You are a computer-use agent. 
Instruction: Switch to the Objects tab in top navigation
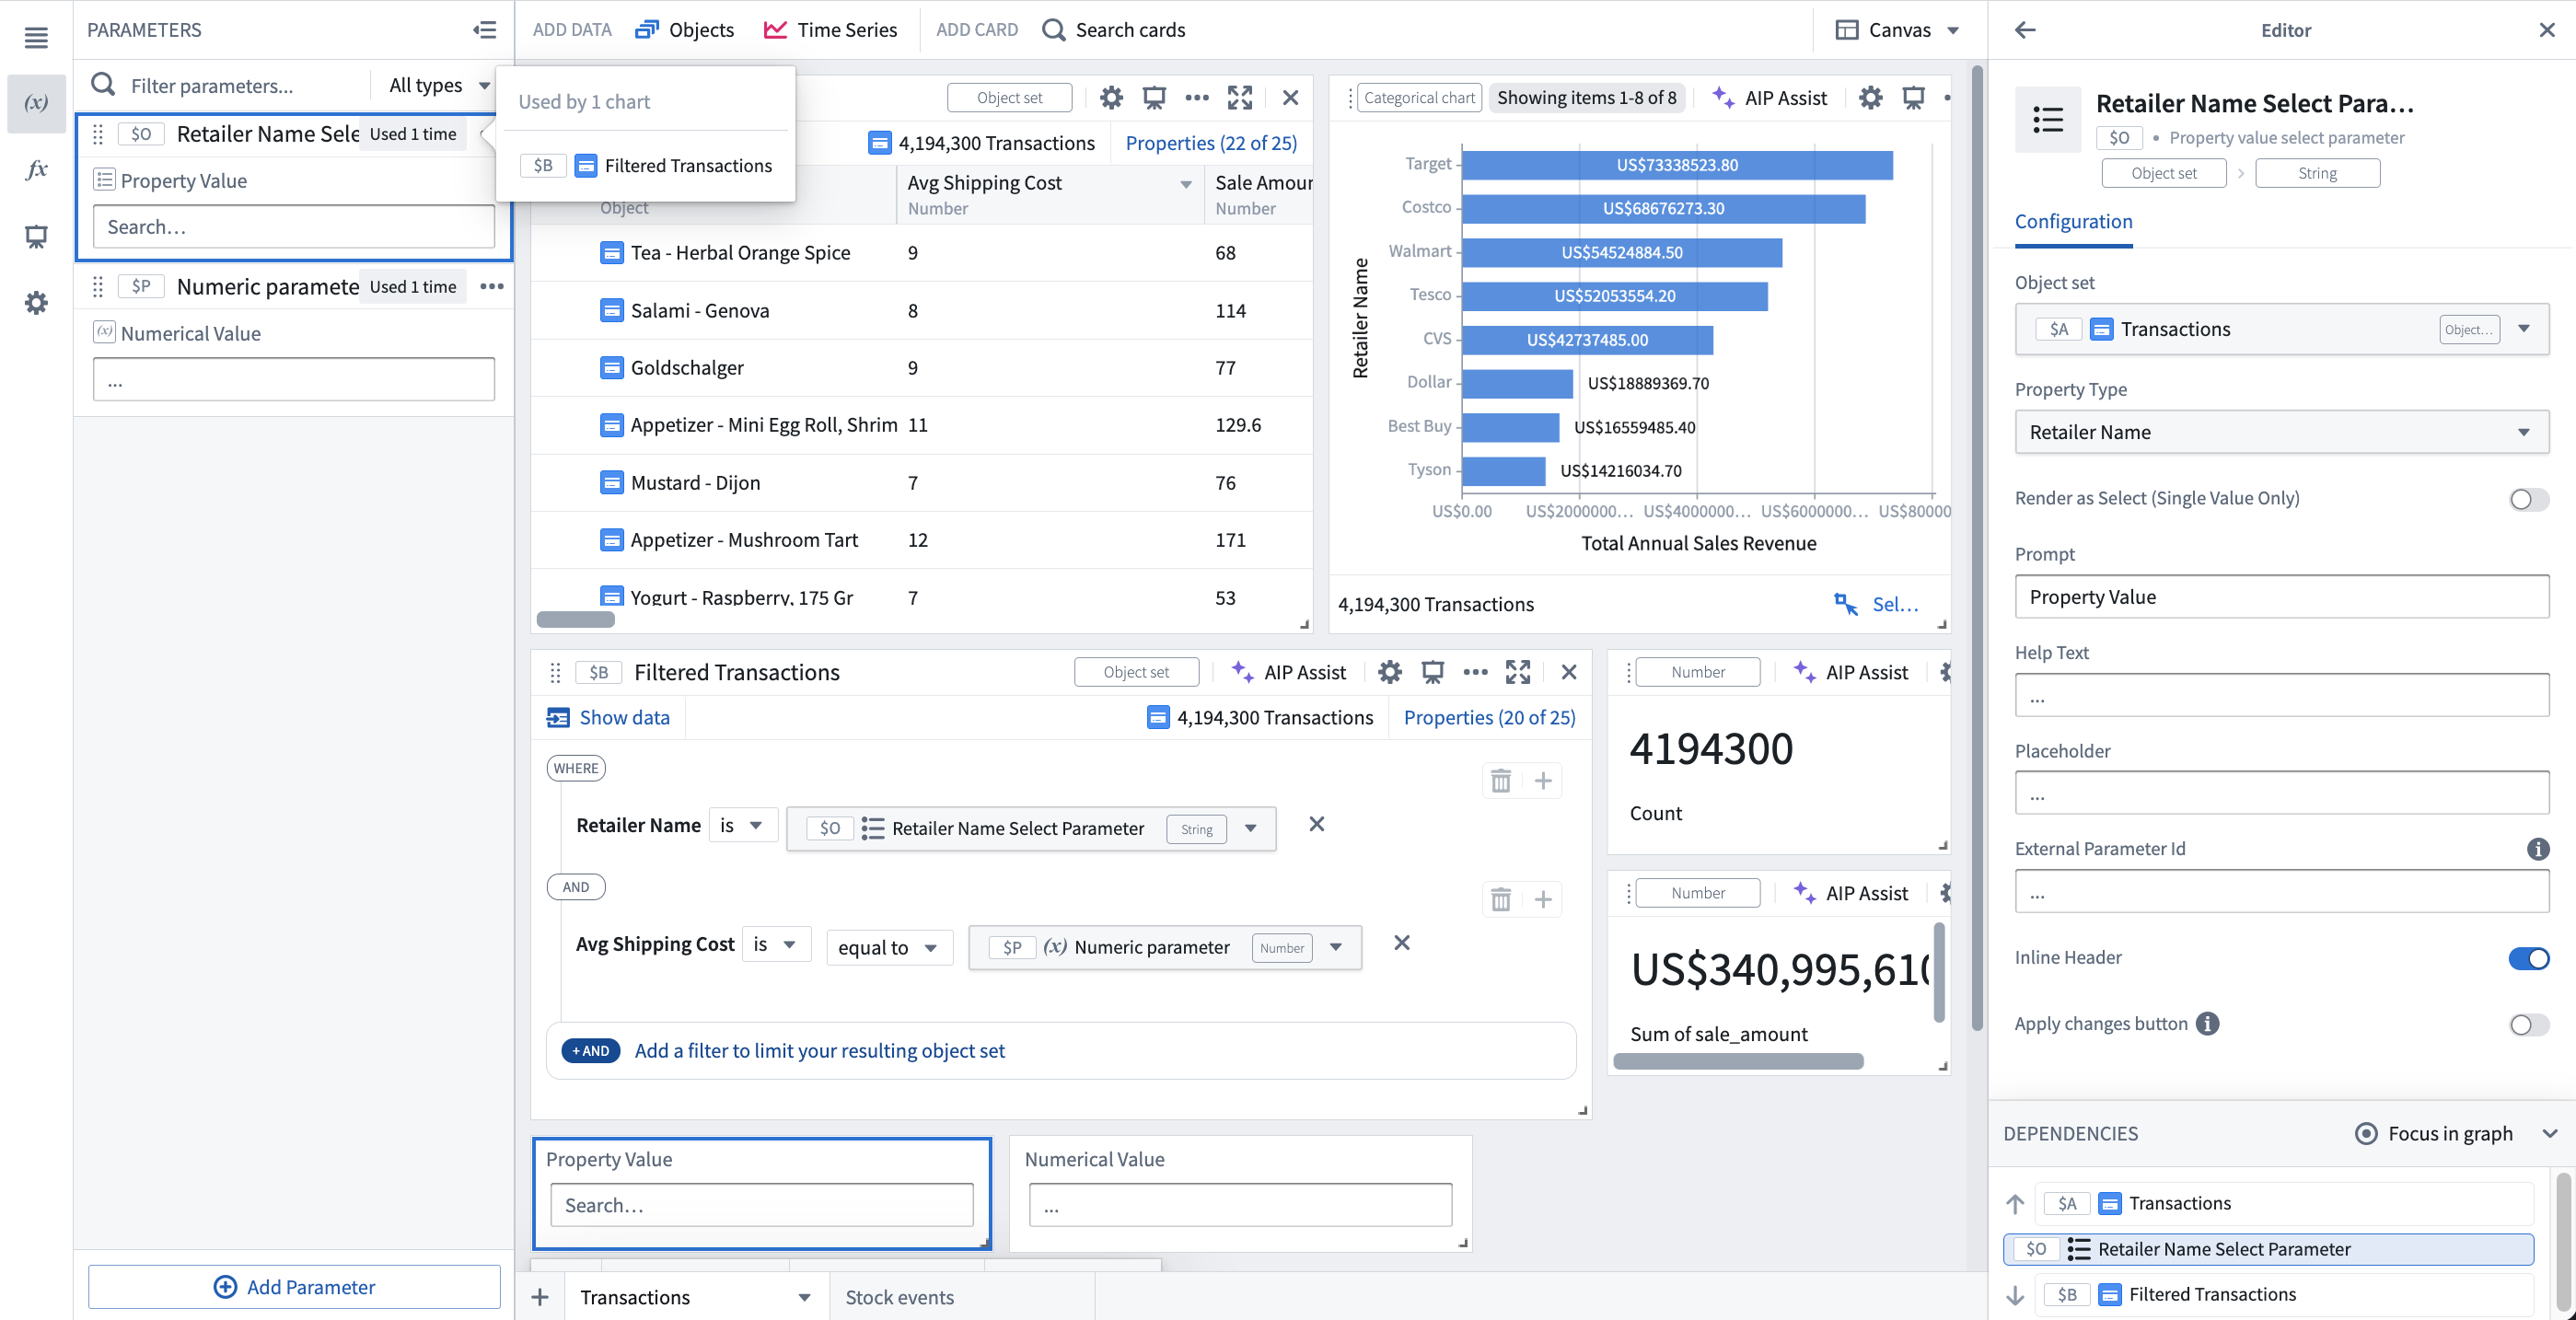click(x=701, y=29)
